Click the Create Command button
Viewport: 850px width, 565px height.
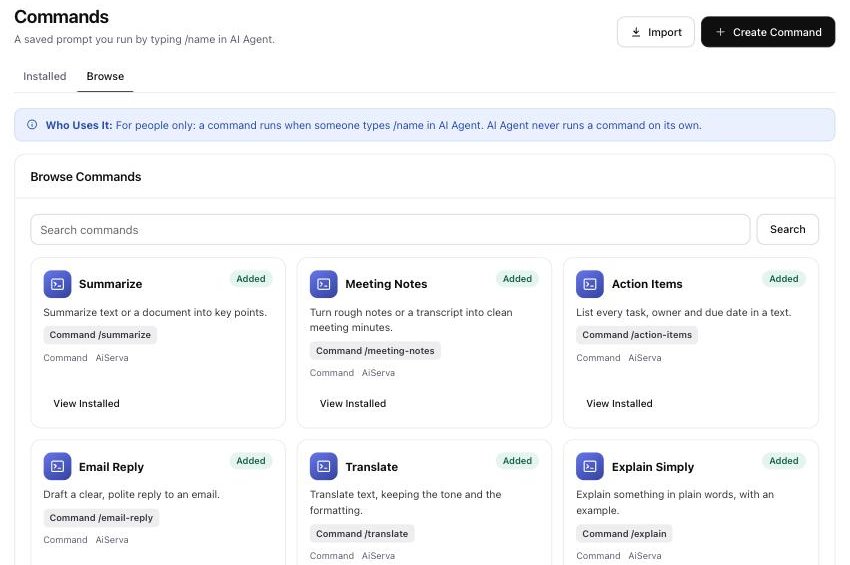click(x=768, y=32)
